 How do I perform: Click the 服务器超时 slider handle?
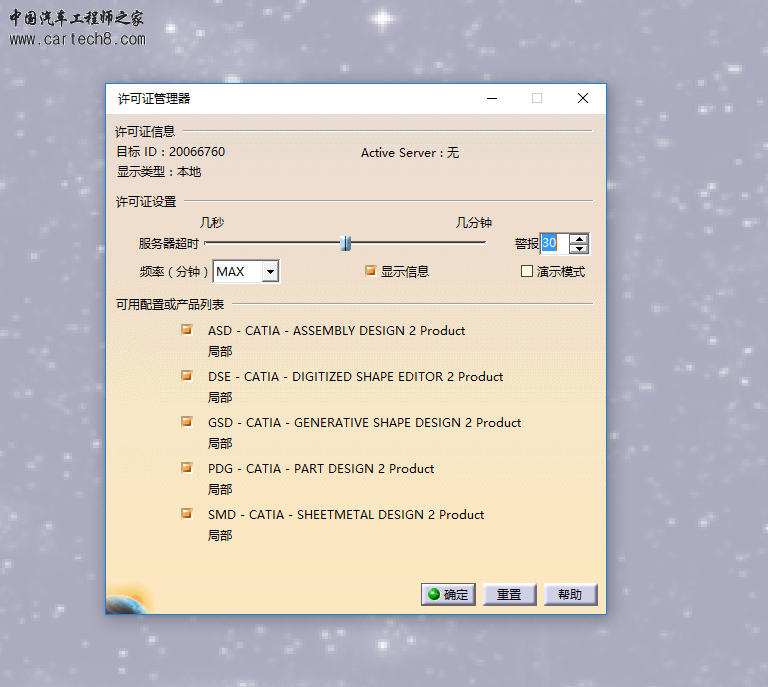345,243
